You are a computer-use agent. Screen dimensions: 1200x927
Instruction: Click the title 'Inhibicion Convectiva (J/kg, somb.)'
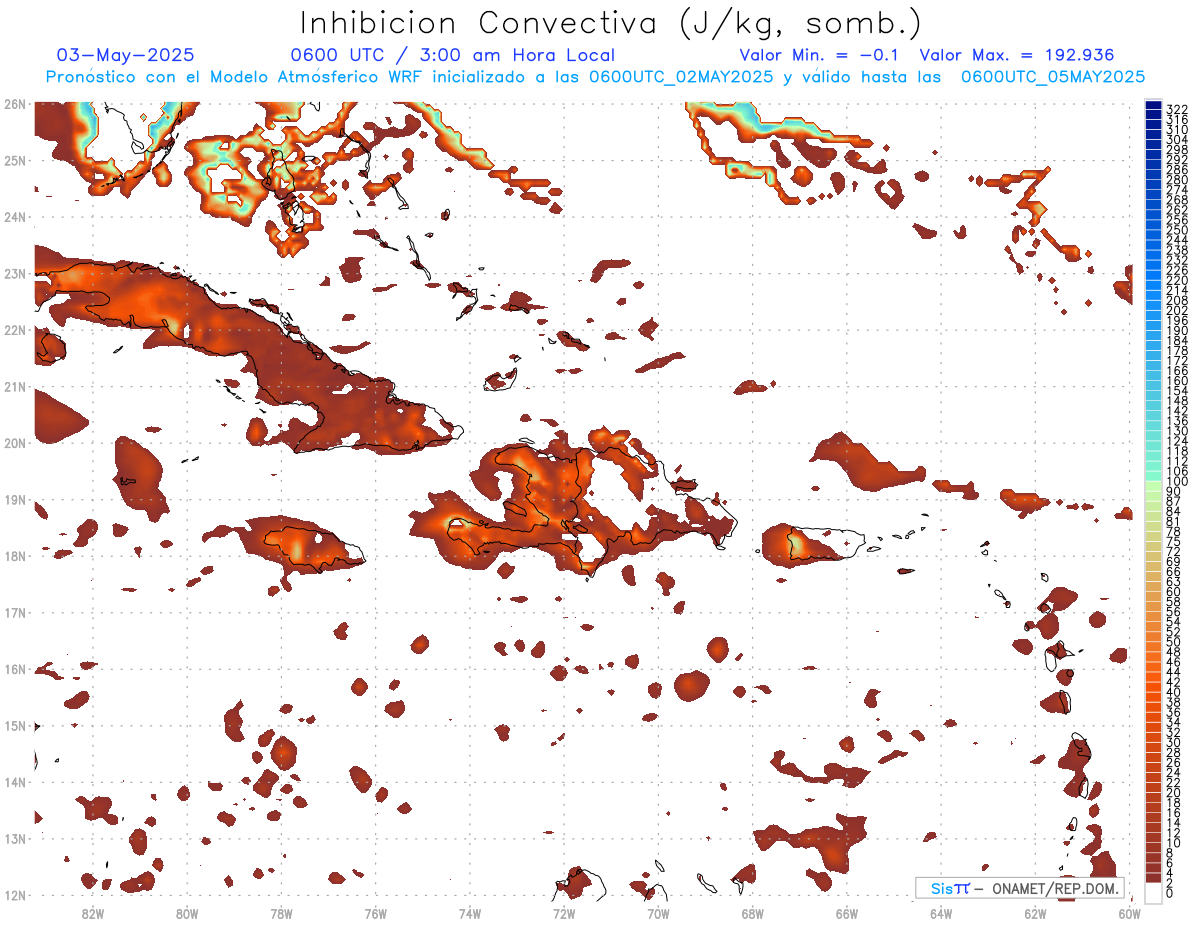click(x=611, y=23)
